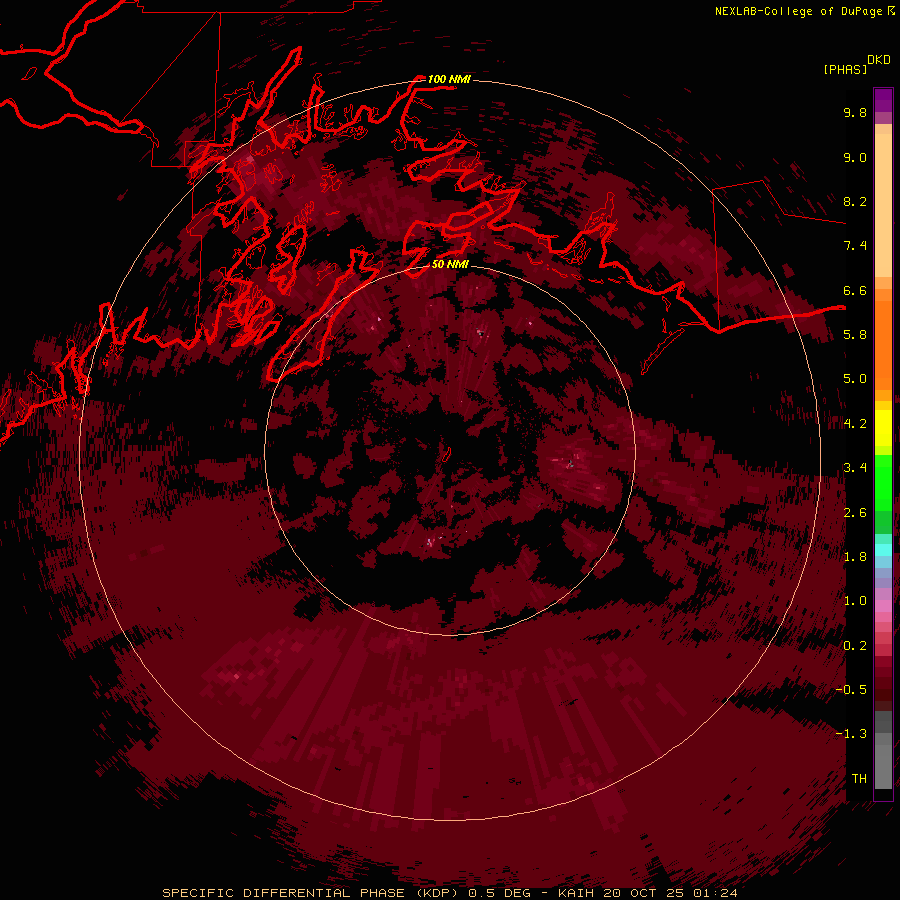The image size is (900, 900).
Task: Click the 5.8 value on color scale
Action: 855,335
